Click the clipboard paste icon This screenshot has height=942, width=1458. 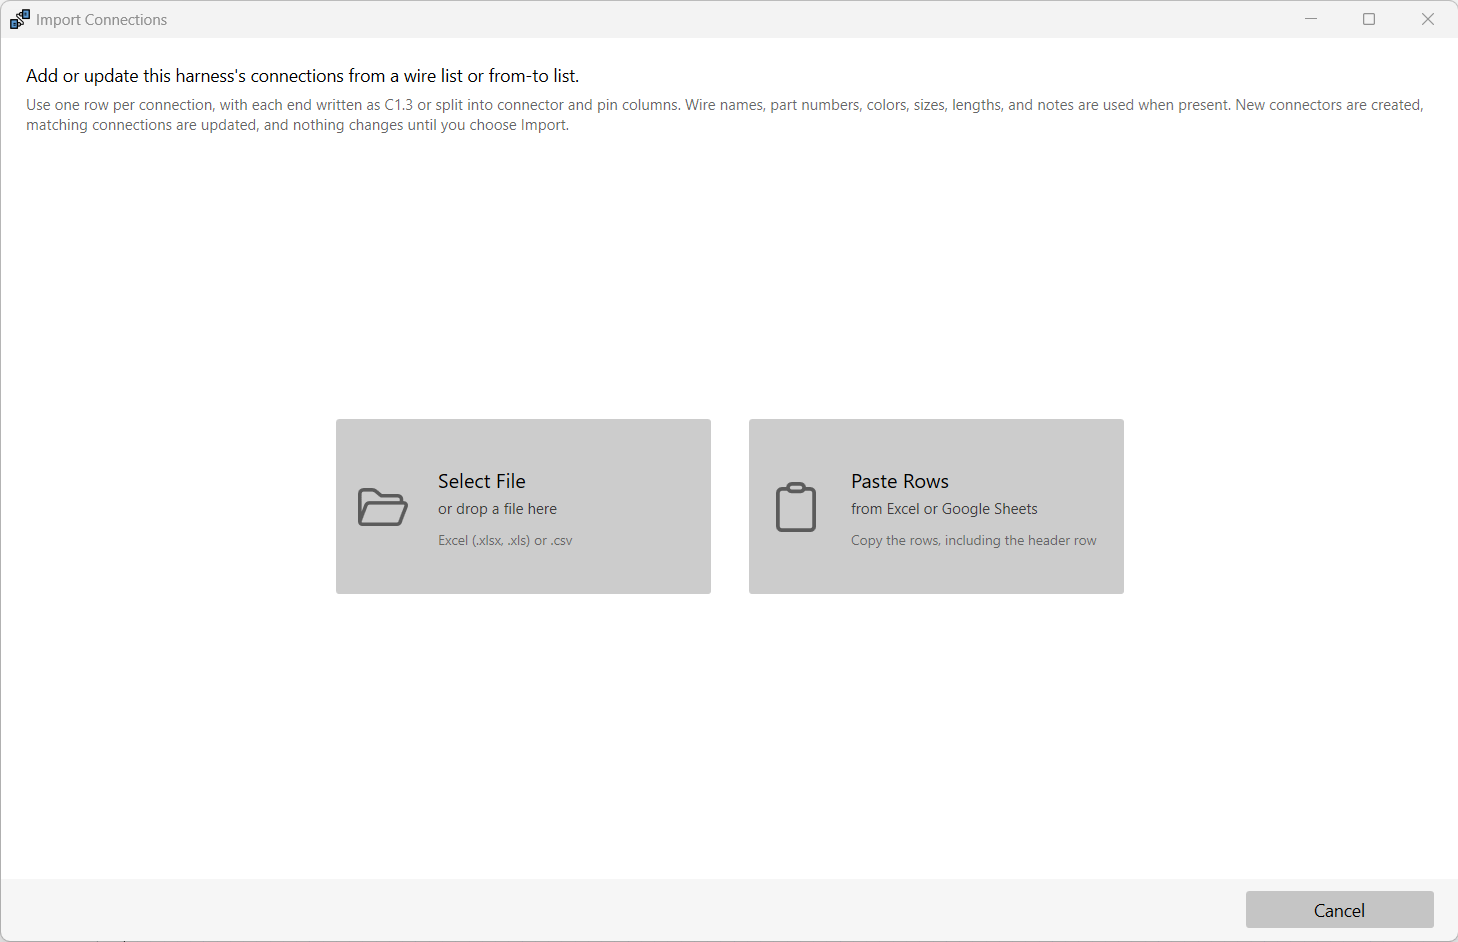(x=796, y=507)
